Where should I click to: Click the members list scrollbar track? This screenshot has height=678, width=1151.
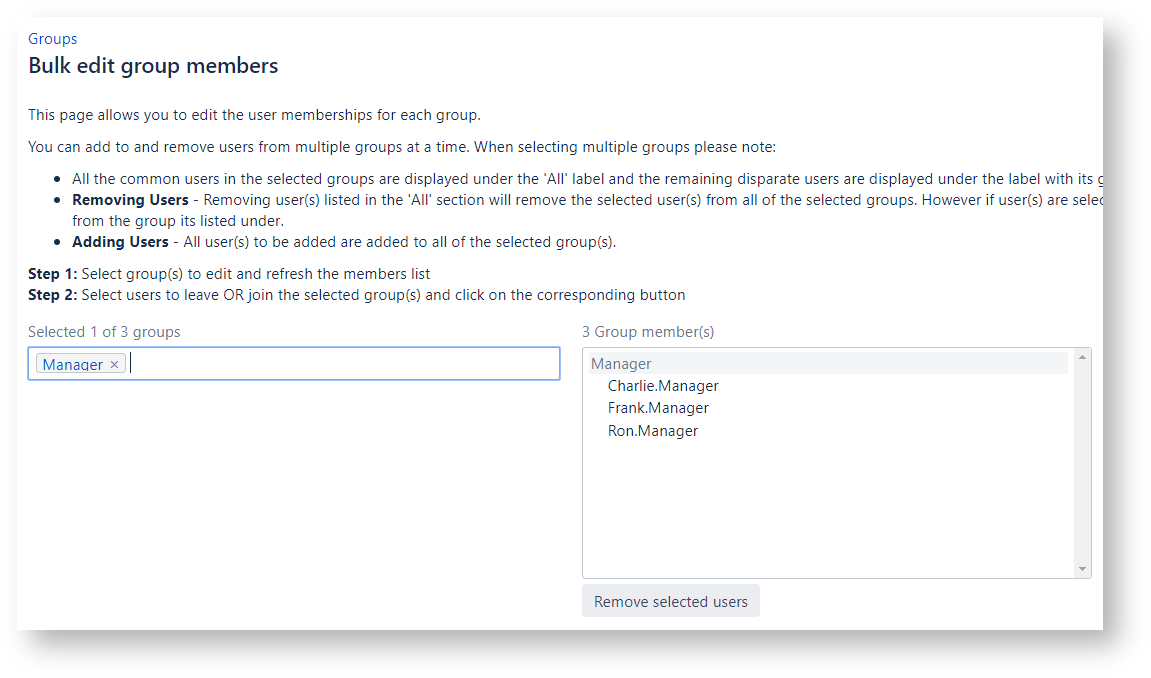tap(1082, 460)
